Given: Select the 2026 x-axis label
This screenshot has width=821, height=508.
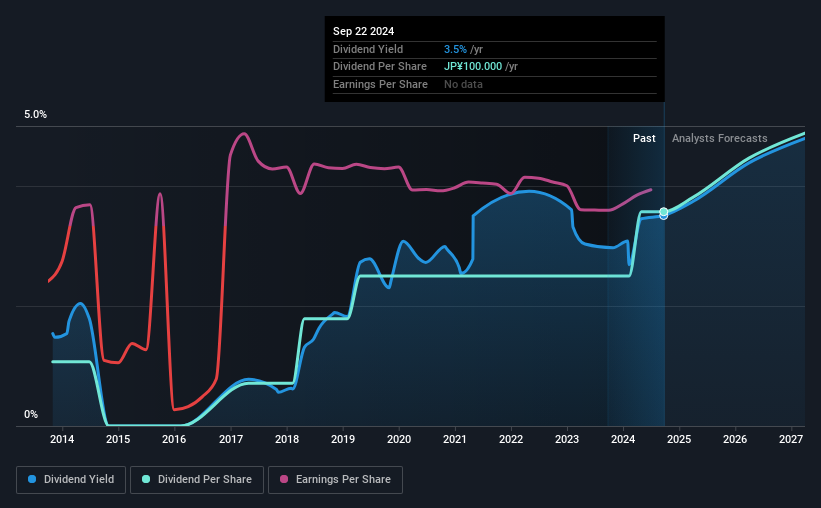Looking at the screenshot, I should (x=735, y=439).
